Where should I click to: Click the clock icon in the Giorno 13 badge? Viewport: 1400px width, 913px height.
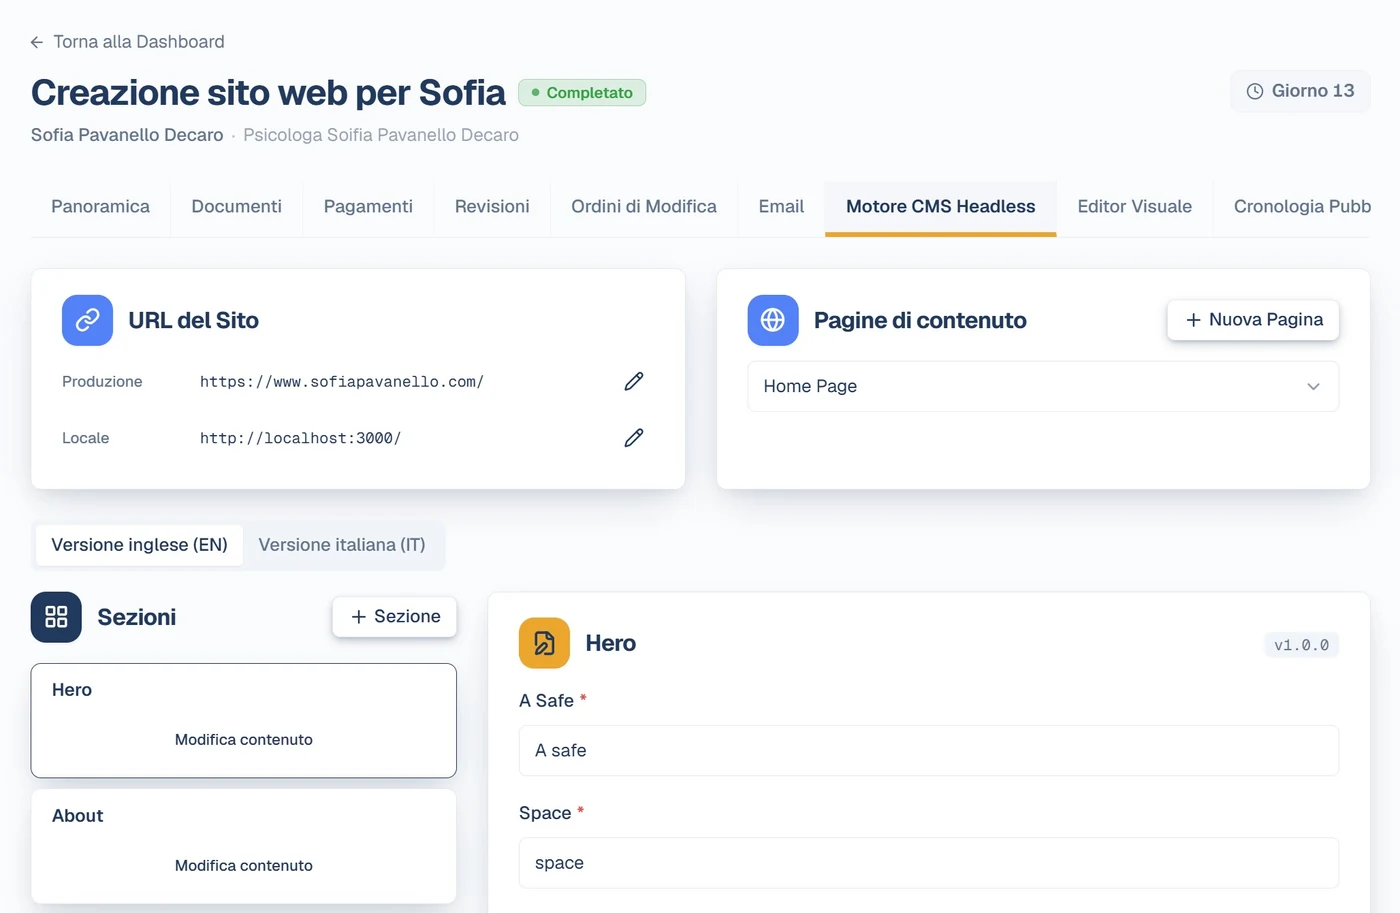1255,91
